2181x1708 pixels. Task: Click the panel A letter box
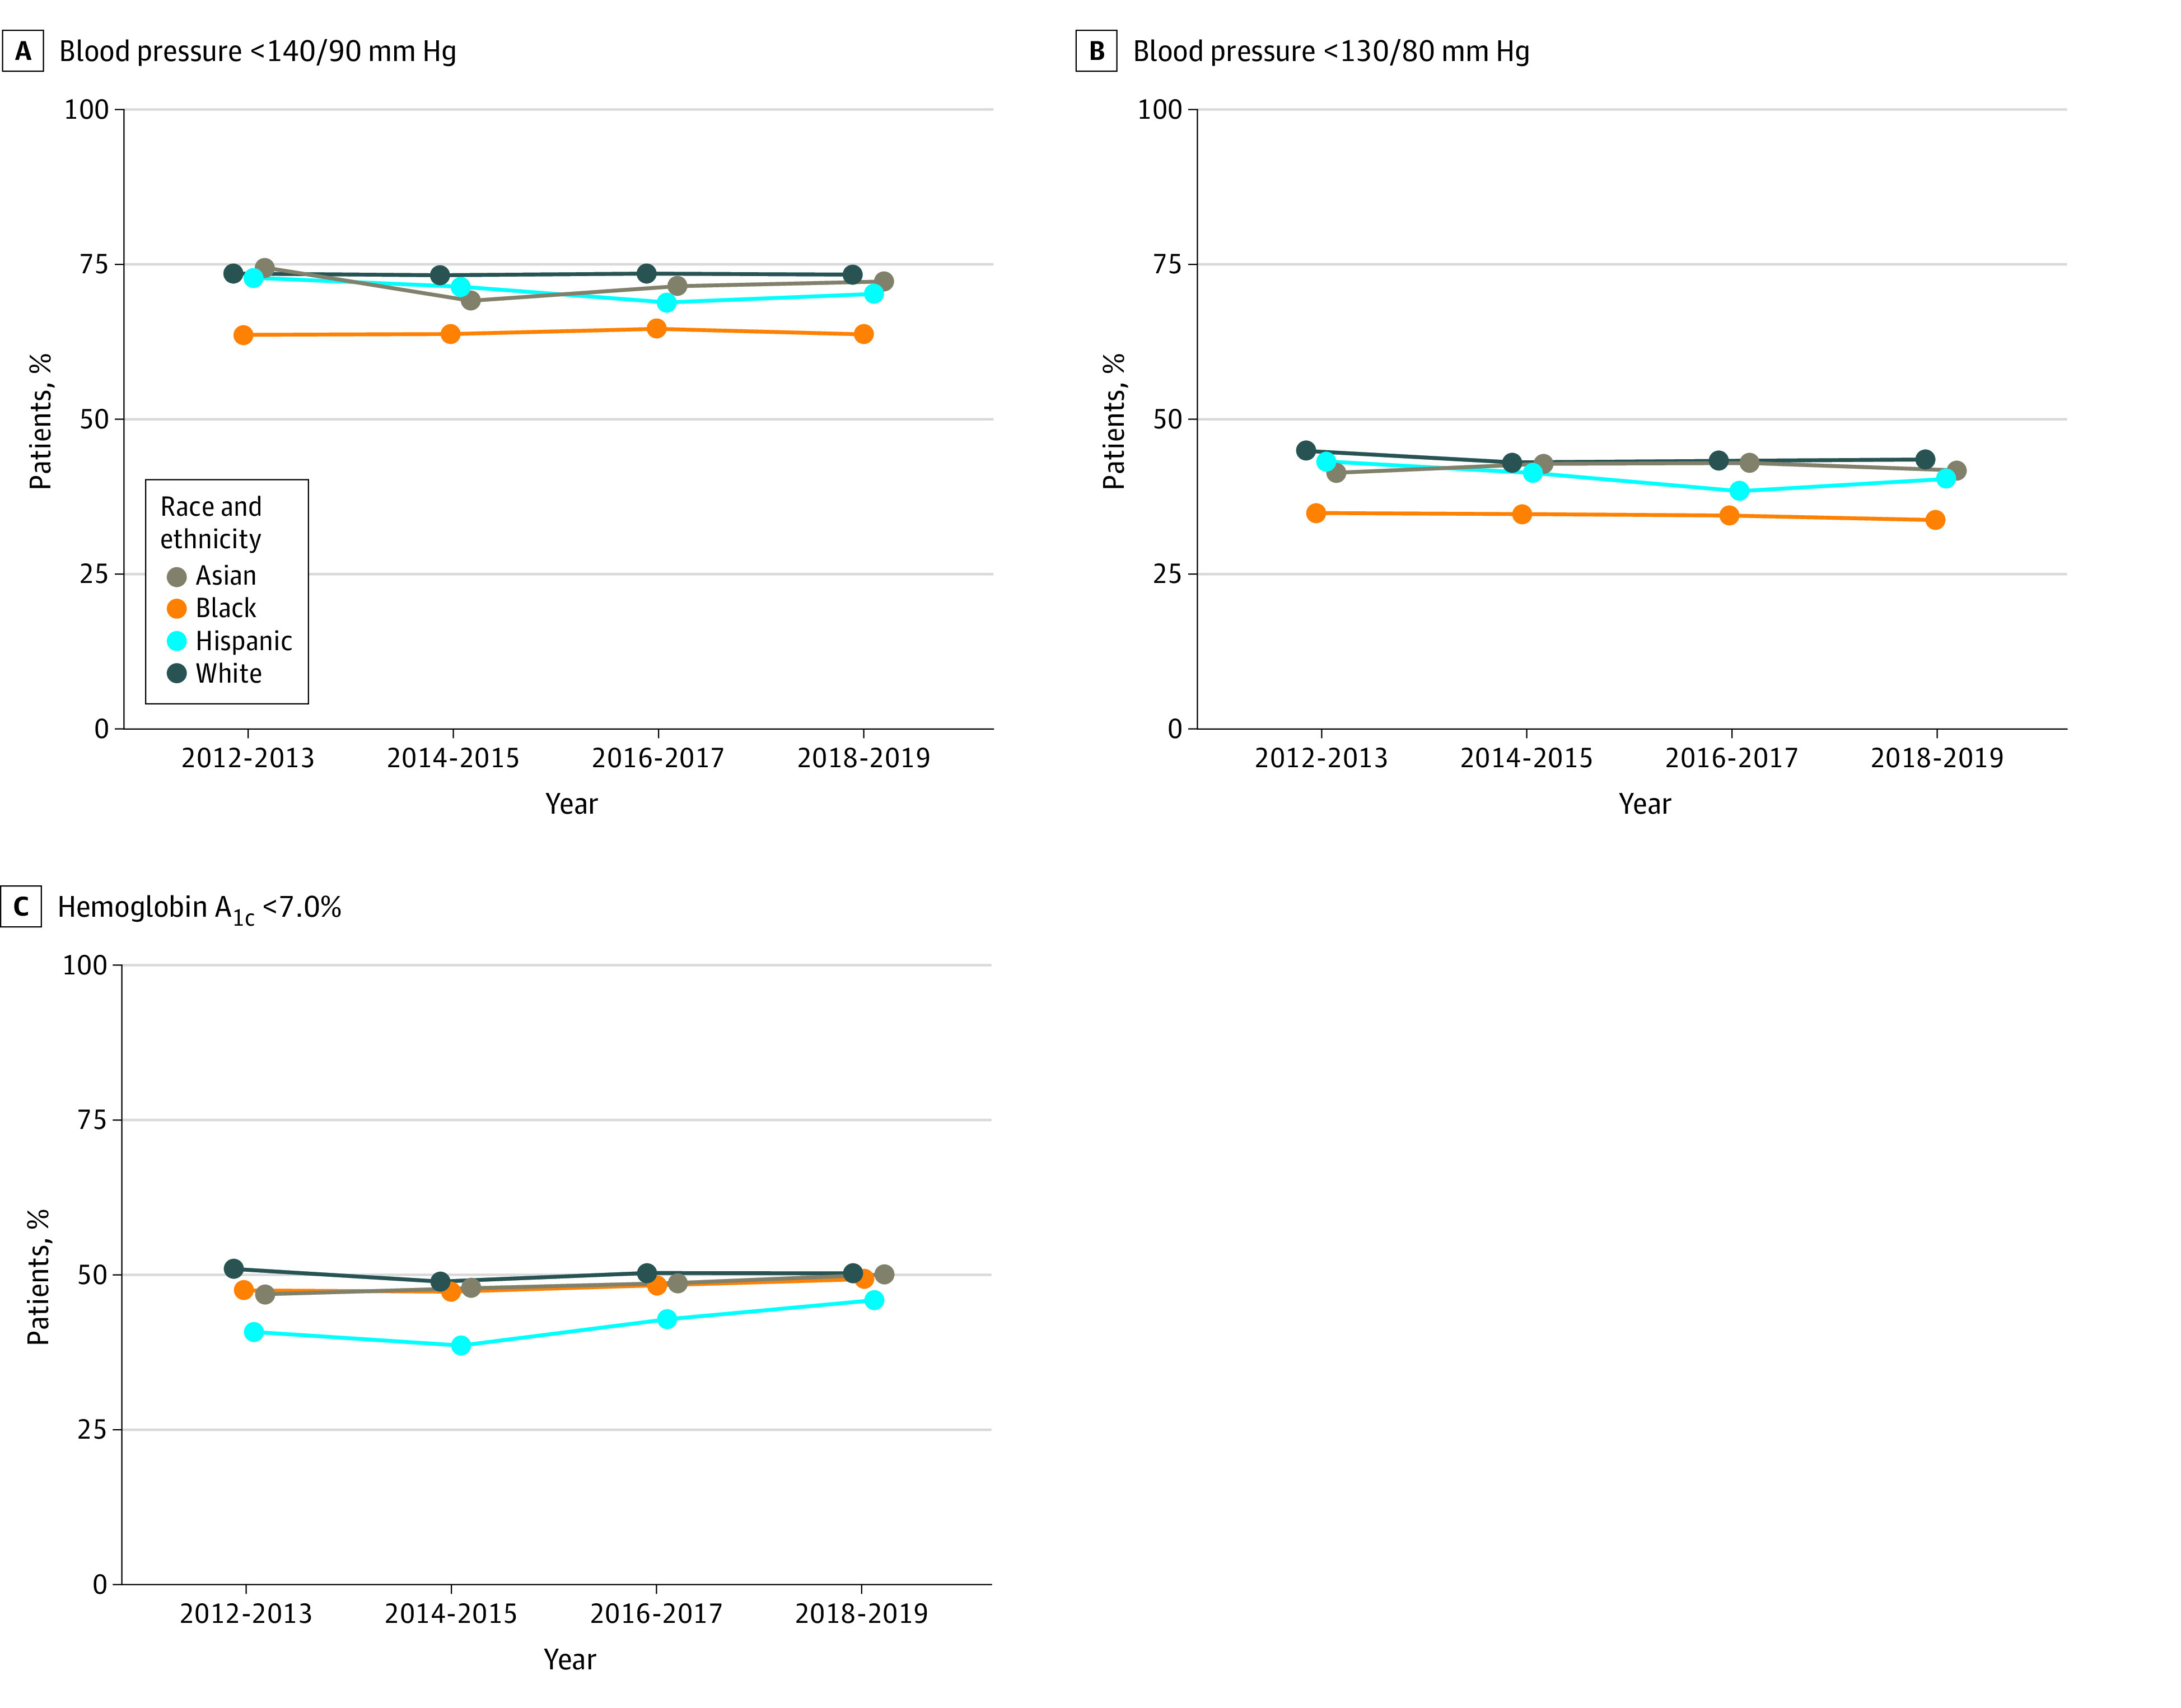23,51
